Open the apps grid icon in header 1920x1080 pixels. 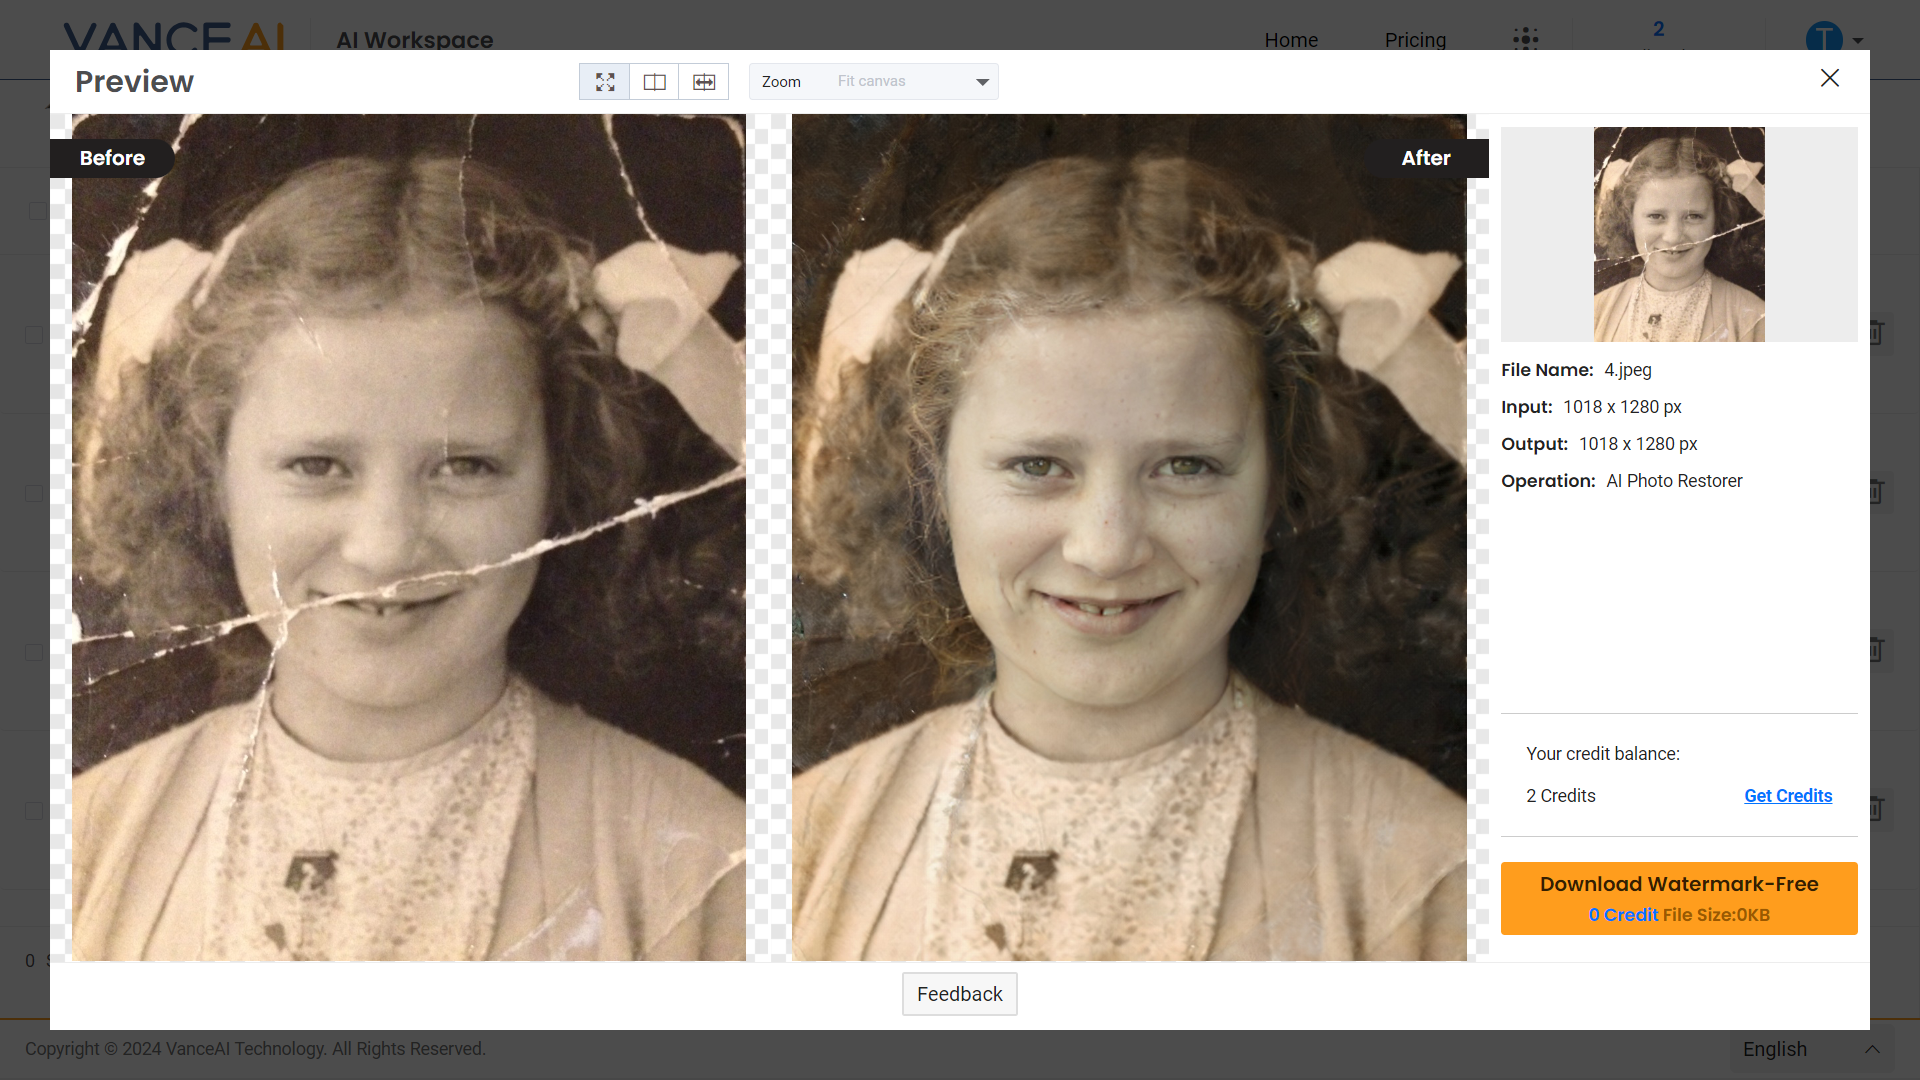[x=1526, y=39]
